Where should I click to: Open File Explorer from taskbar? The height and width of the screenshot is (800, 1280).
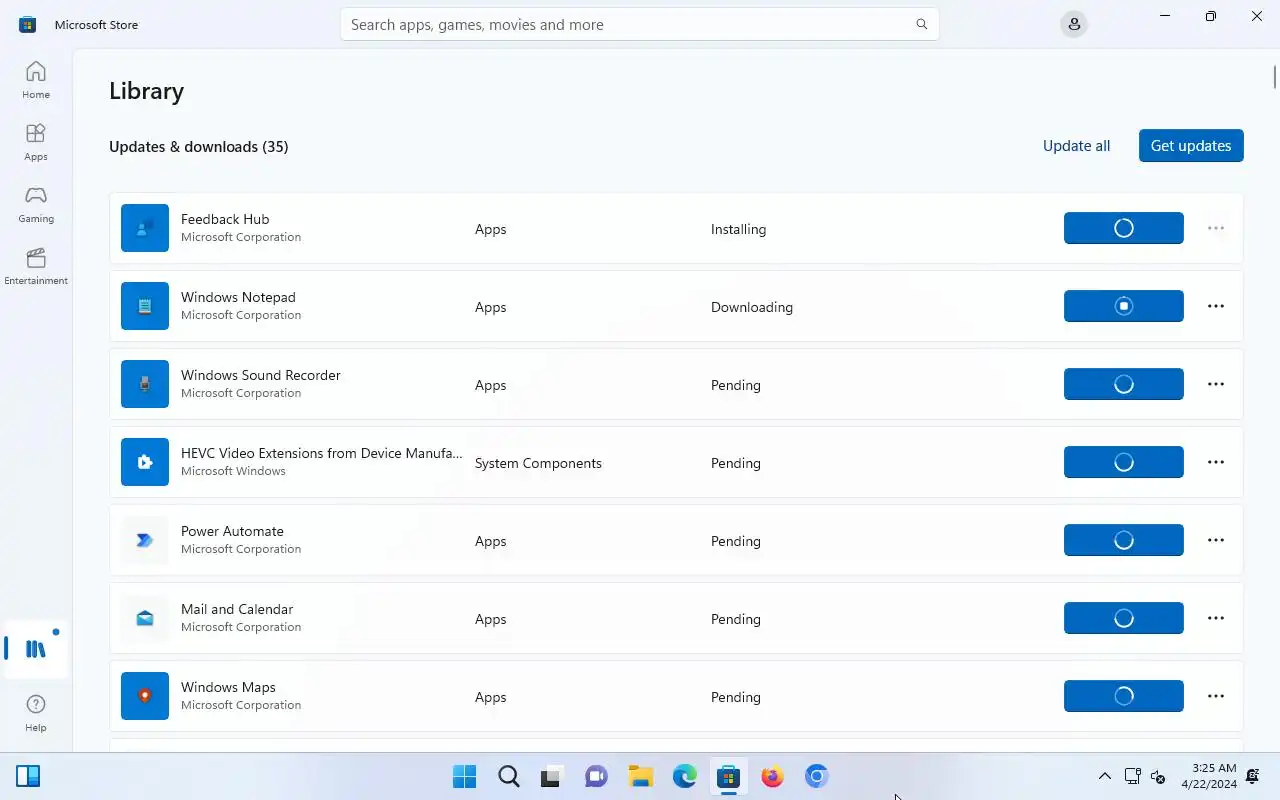click(x=640, y=776)
